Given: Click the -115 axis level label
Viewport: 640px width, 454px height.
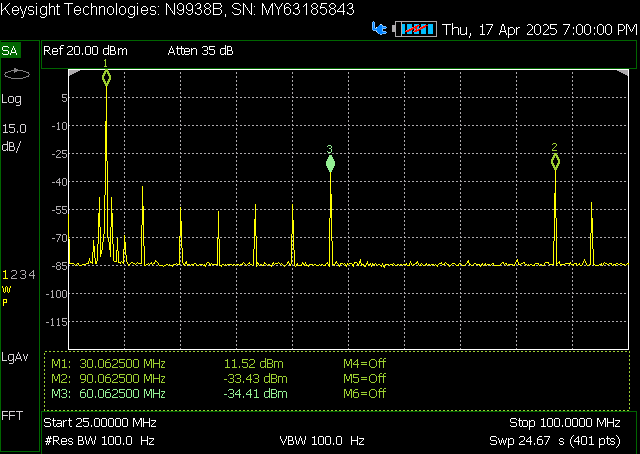Looking at the screenshot, I should pos(56,322).
